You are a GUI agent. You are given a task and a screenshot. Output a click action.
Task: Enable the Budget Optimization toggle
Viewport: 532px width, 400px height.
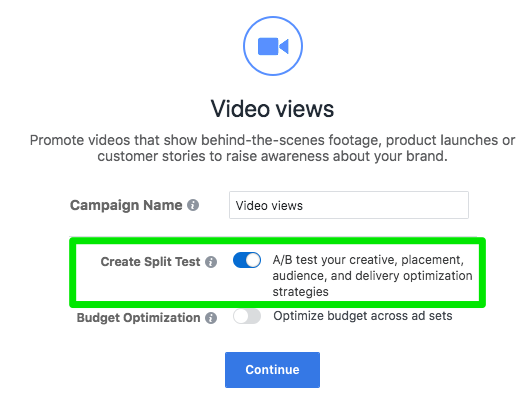pos(247,316)
